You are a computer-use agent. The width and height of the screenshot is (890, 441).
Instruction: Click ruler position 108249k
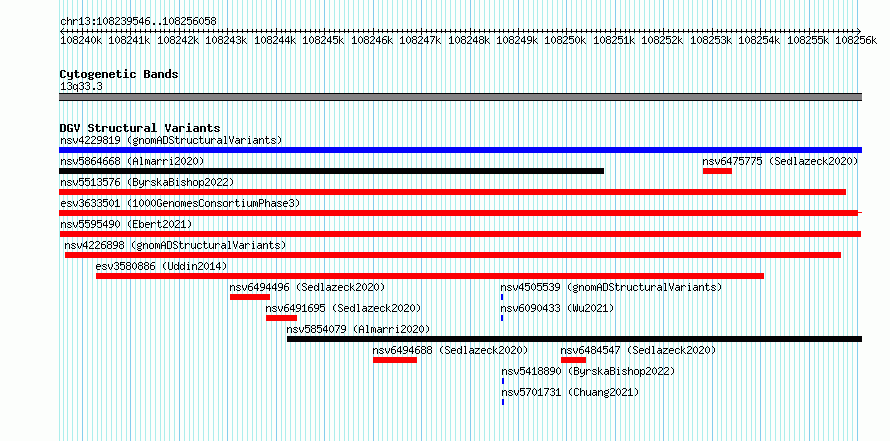518,40
